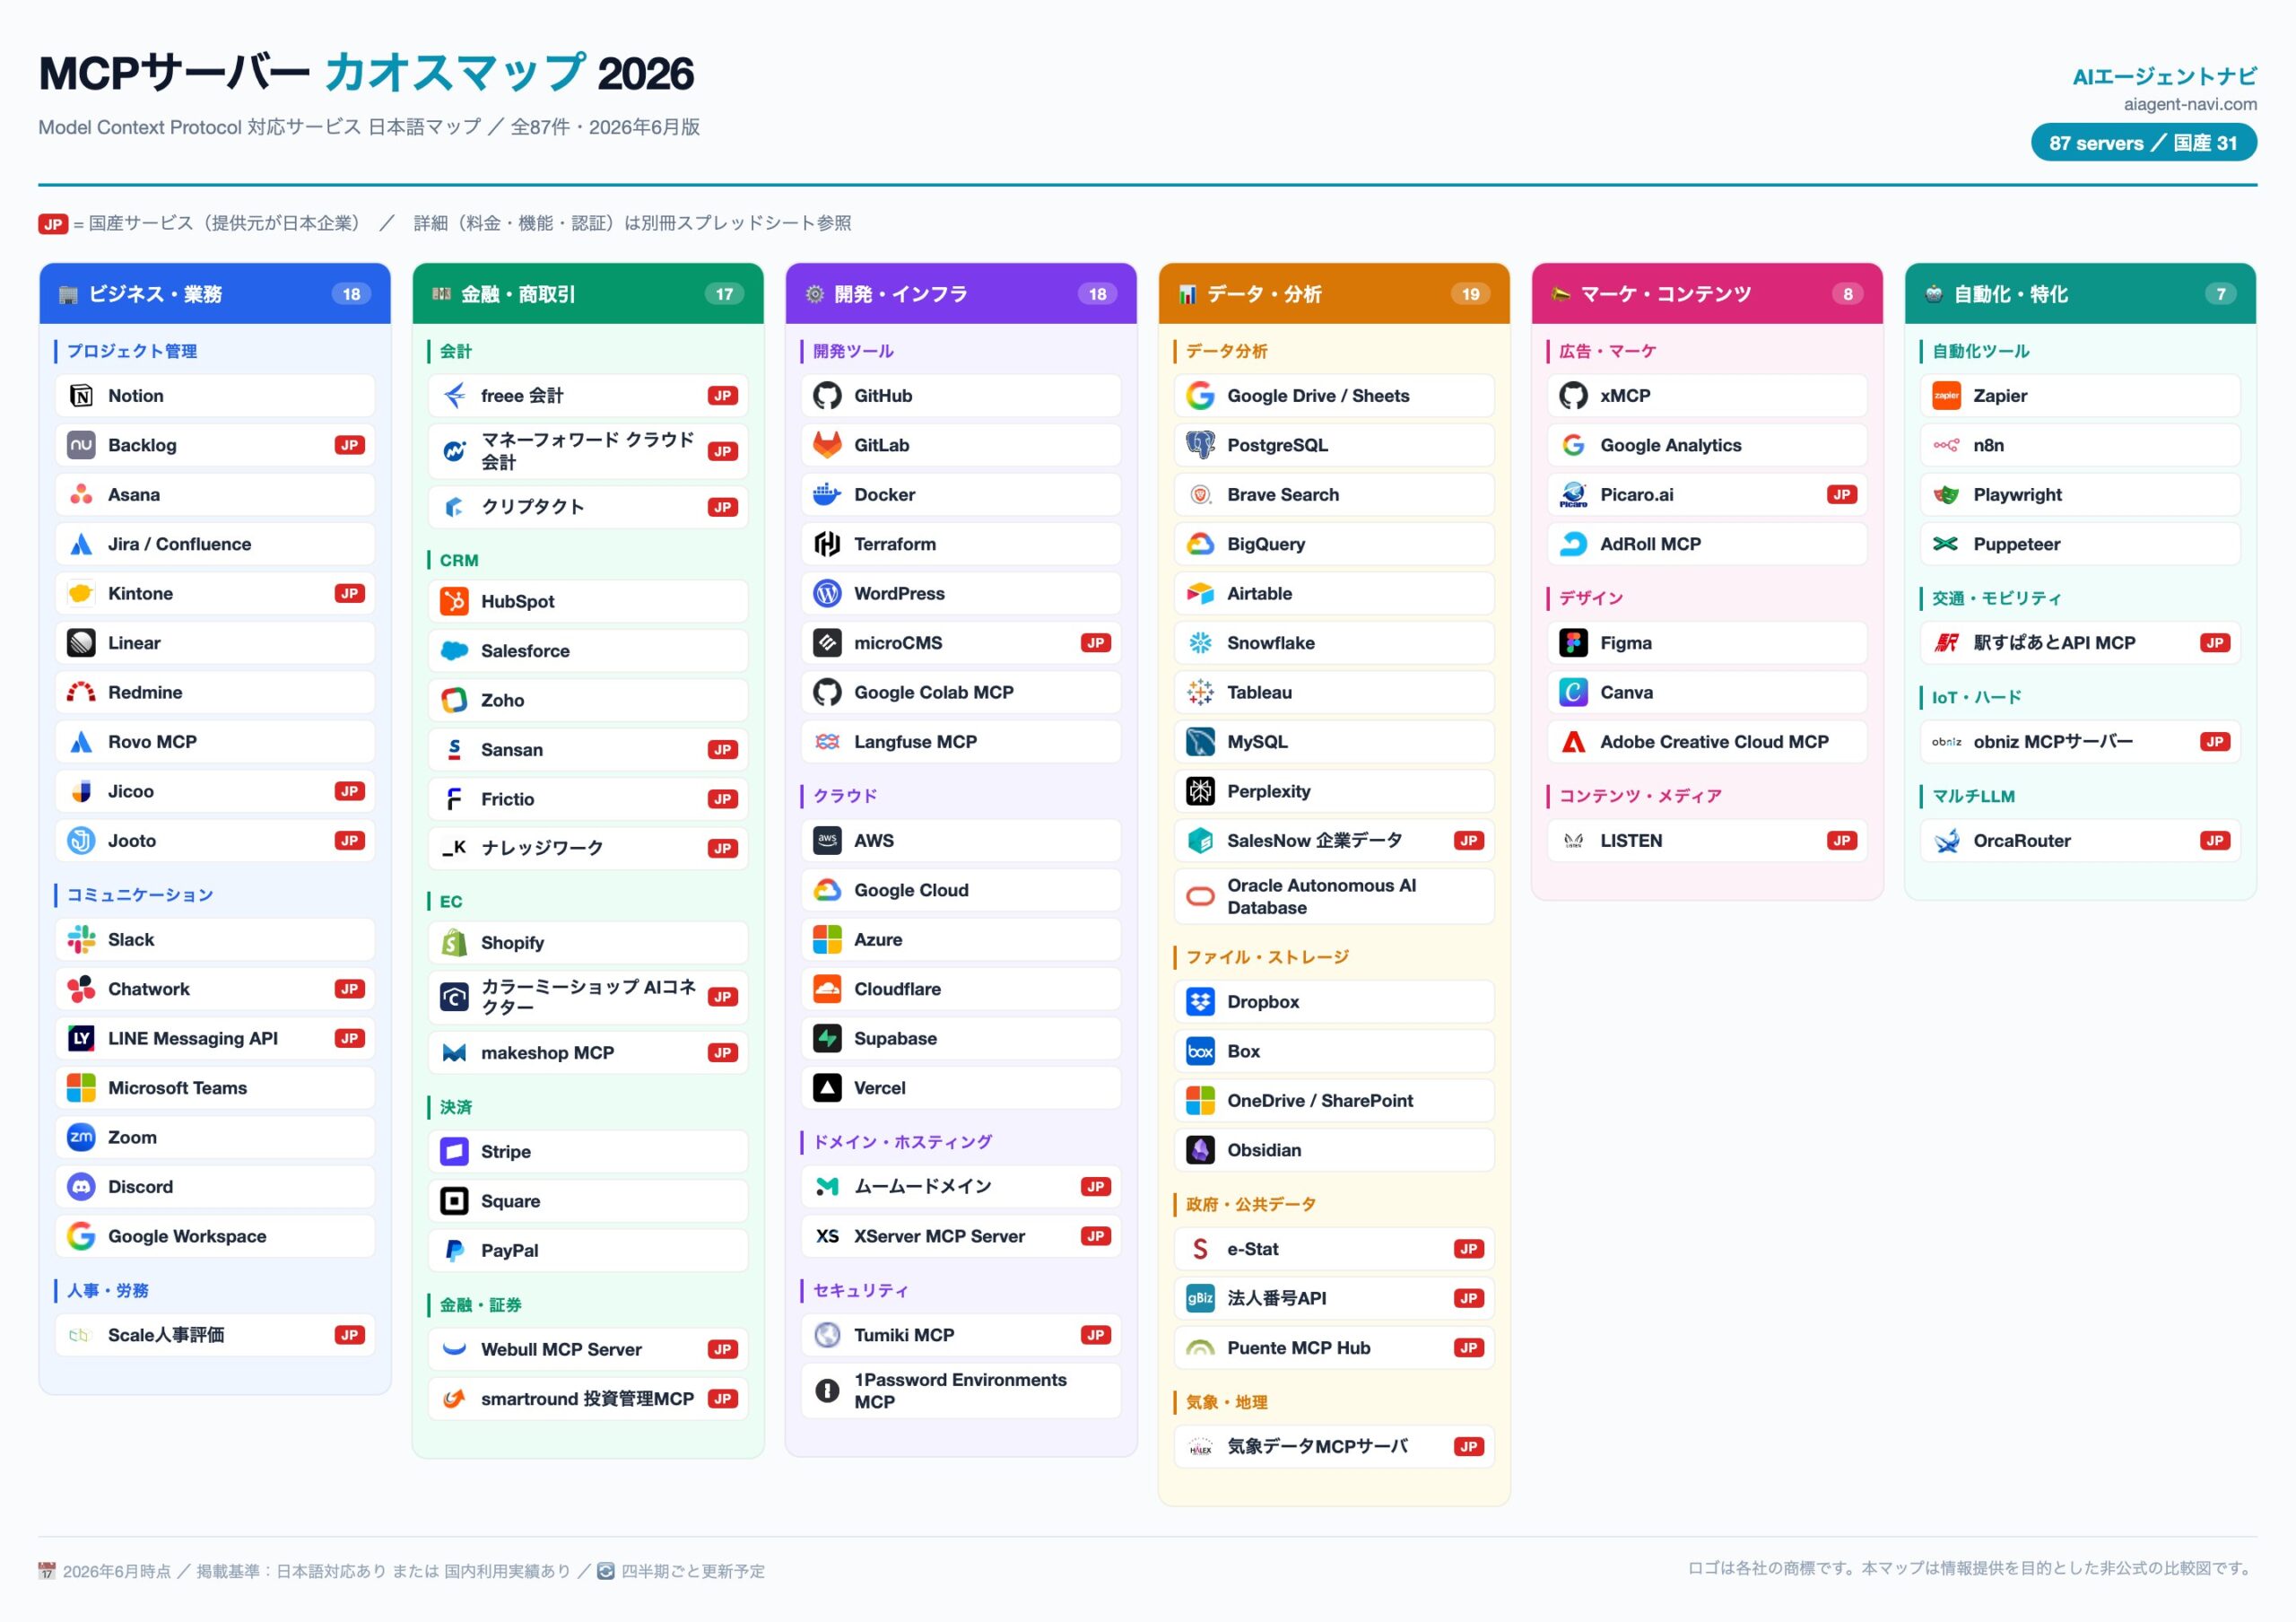
Task: Open the GitHub server card
Action: pyautogui.click(x=961, y=396)
